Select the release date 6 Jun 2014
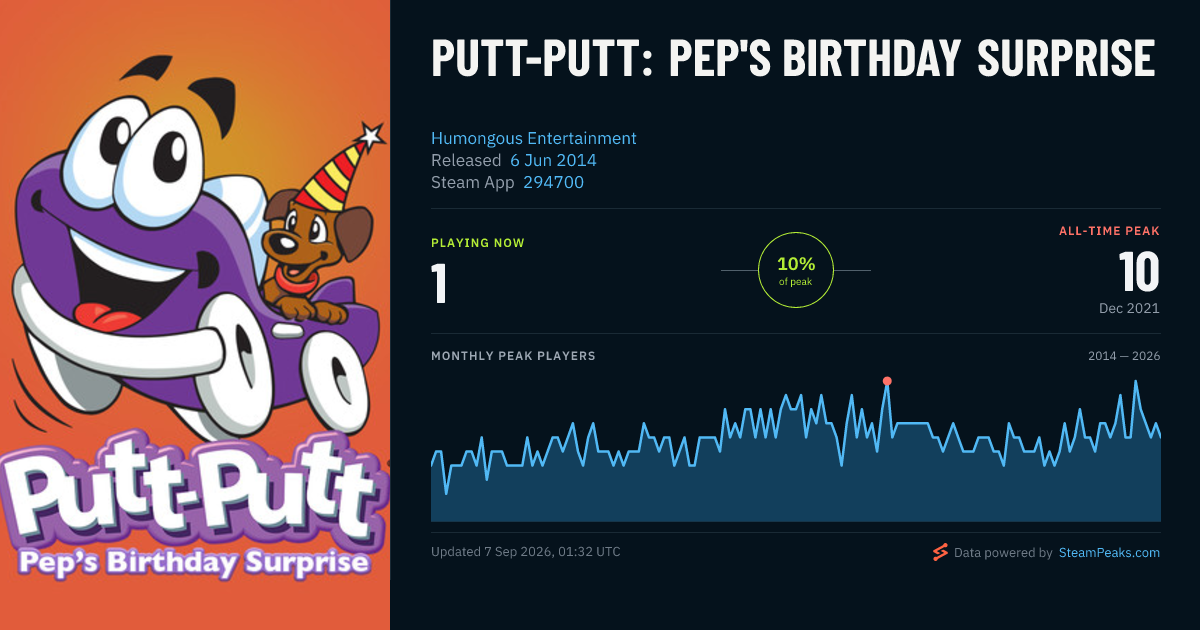This screenshot has height=630, width=1200. [553, 160]
